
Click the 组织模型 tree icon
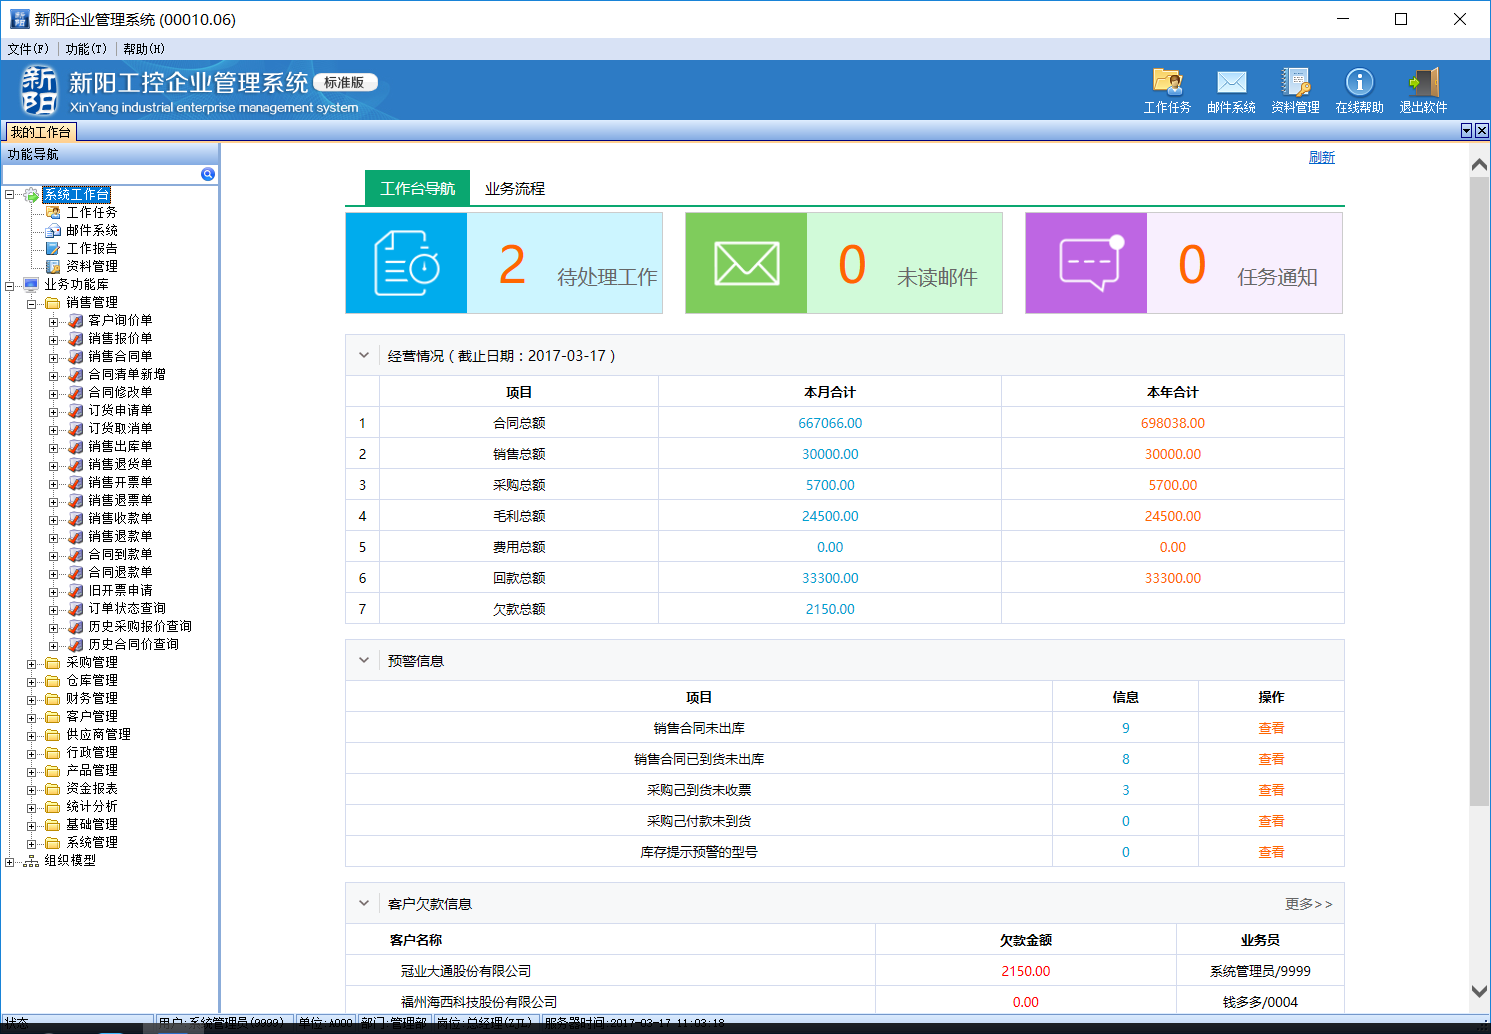click(31, 860)
